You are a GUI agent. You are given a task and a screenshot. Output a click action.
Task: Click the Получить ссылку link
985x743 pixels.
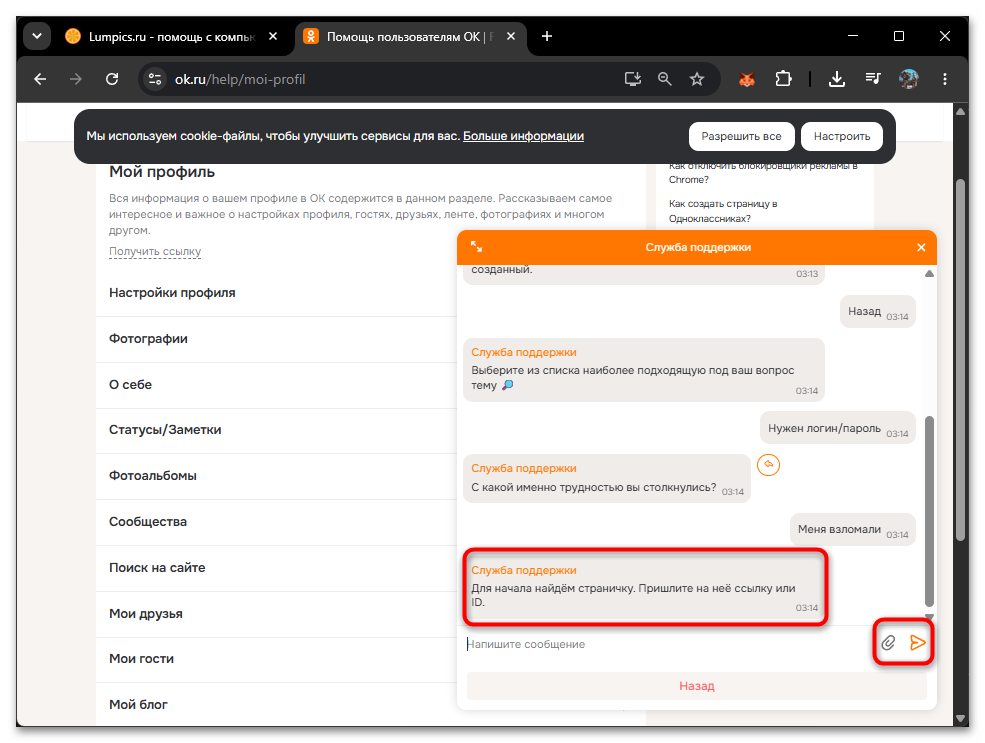(155, 251)
